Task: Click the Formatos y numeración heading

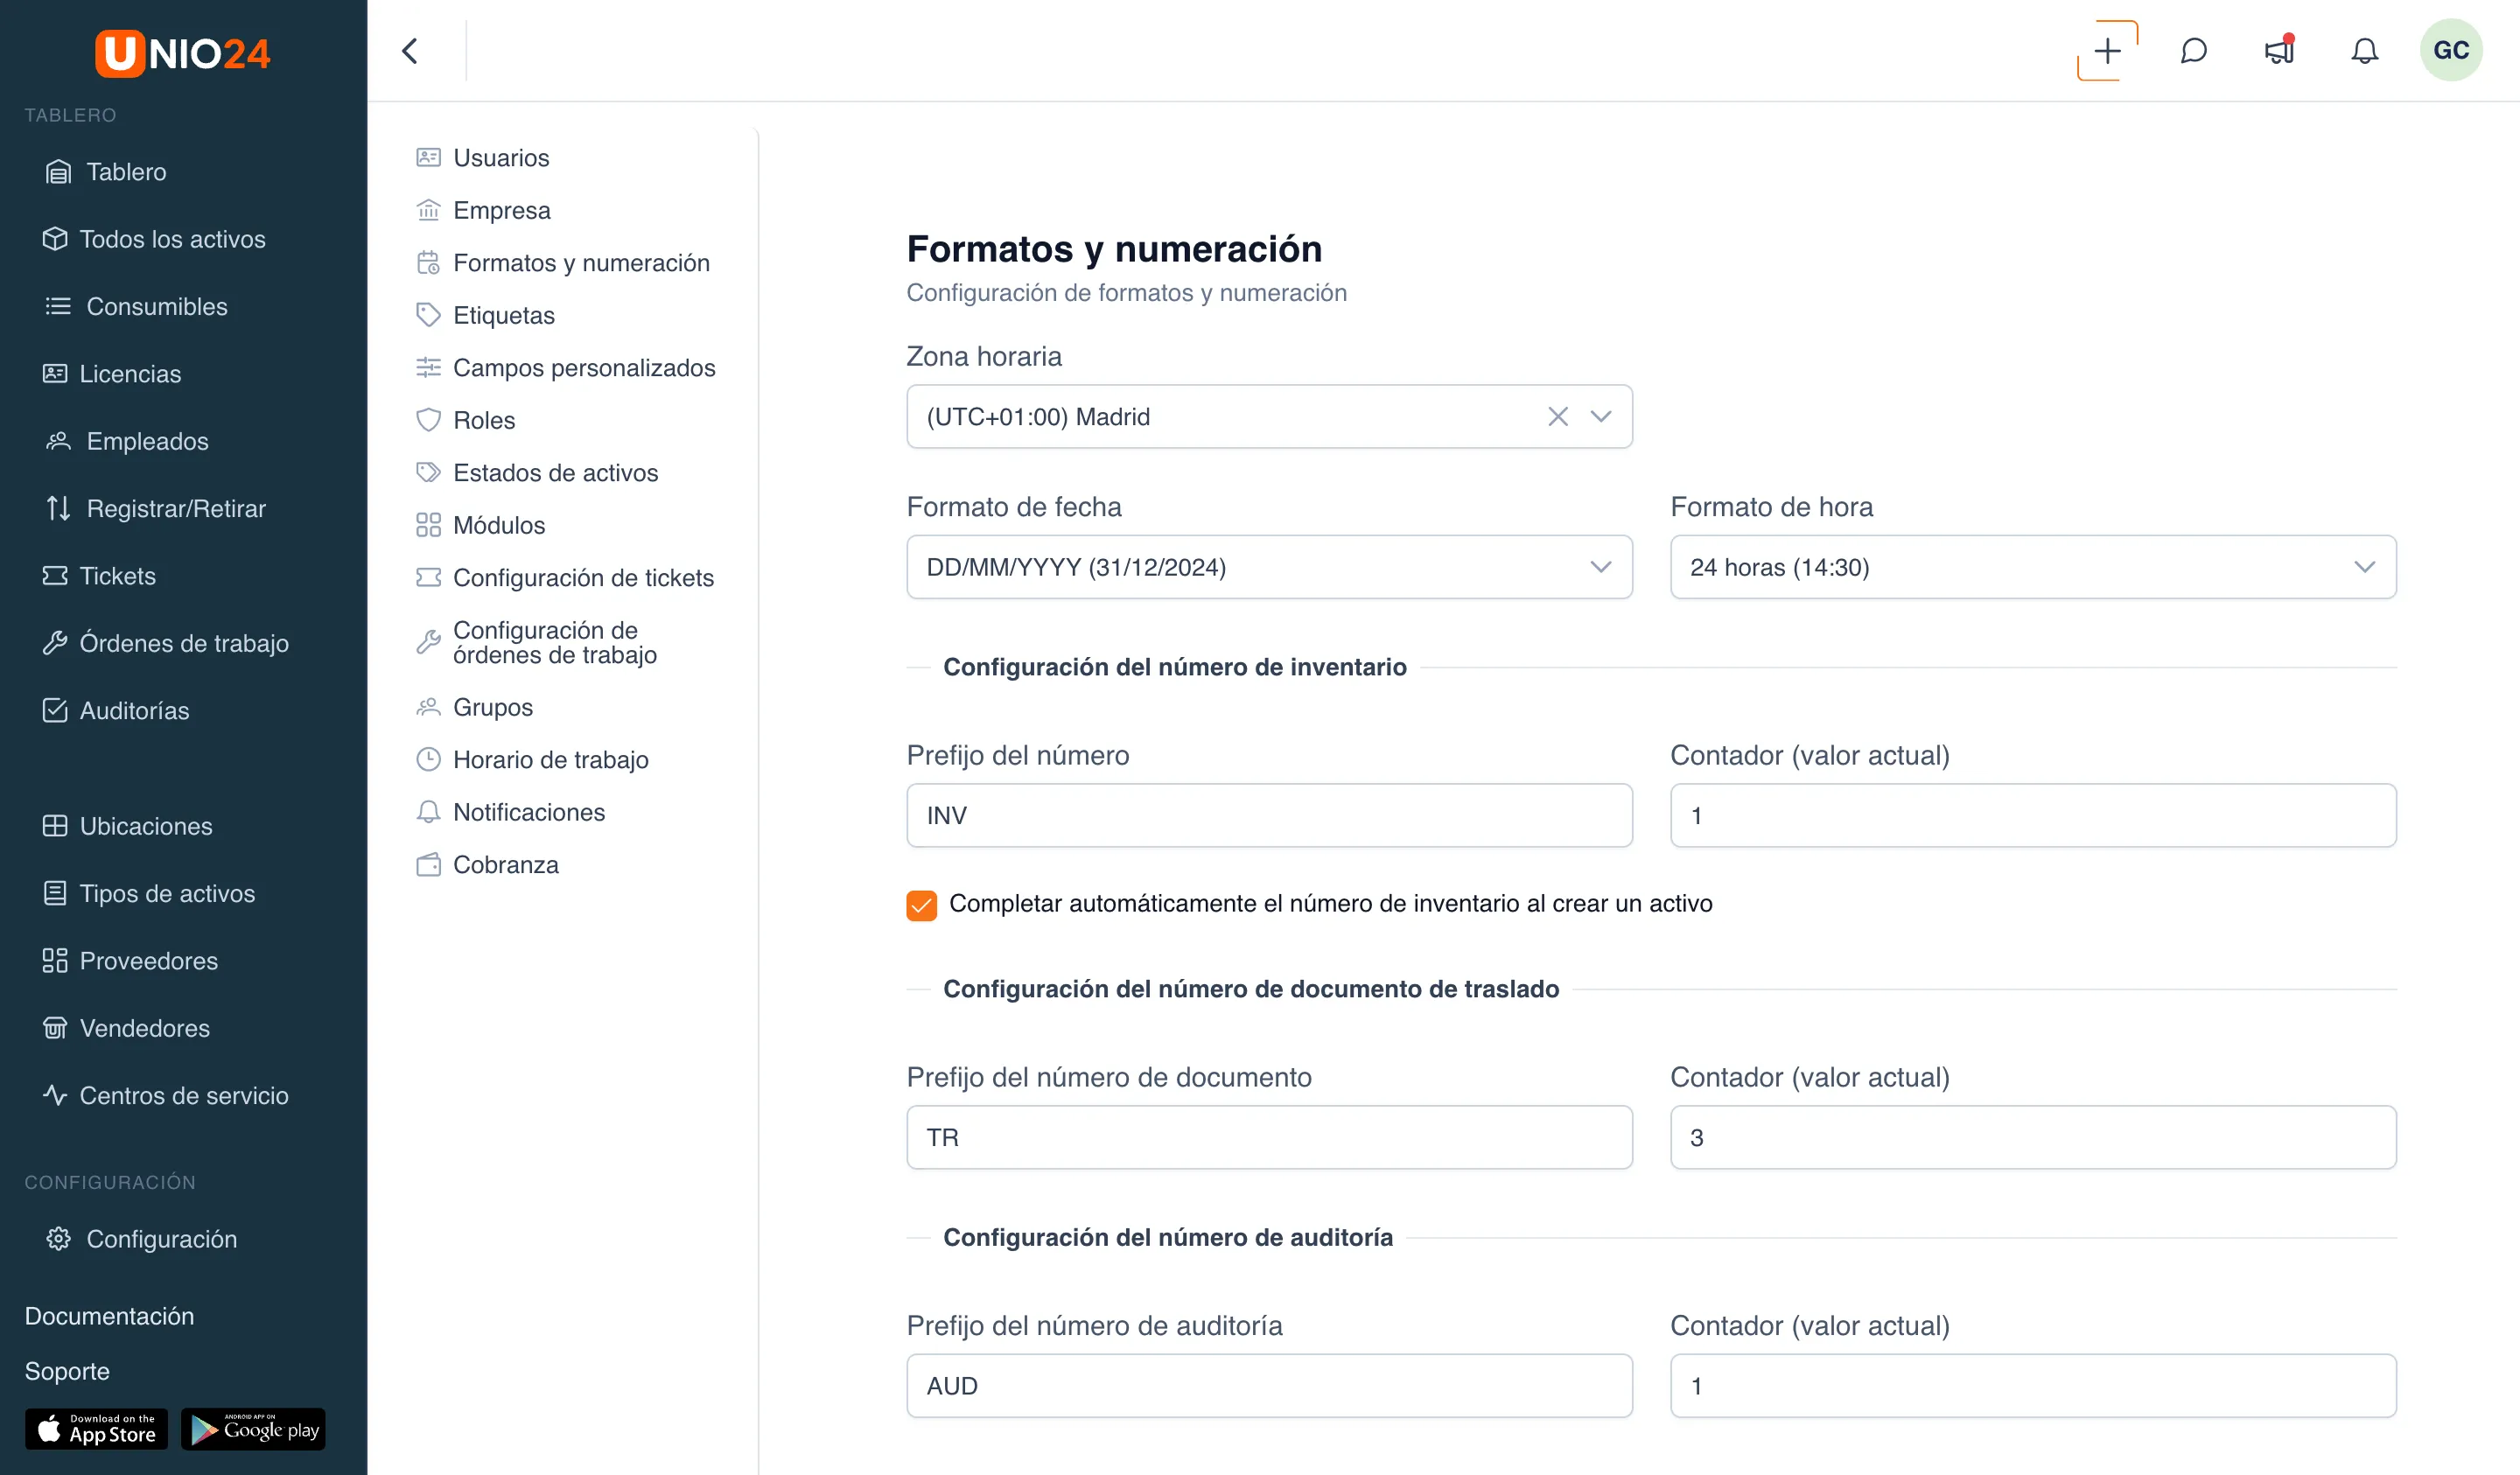Action: click(x=1114, y=249)
